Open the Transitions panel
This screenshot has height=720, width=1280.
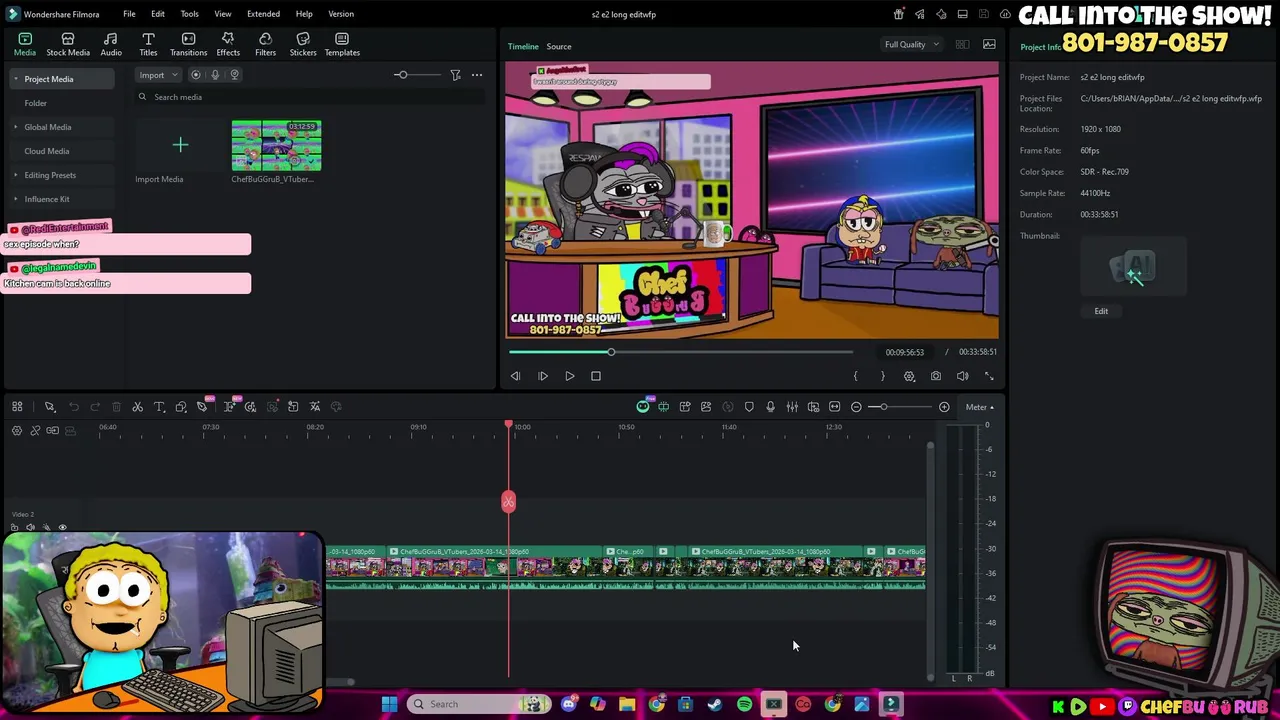click(x=188, y=44)
